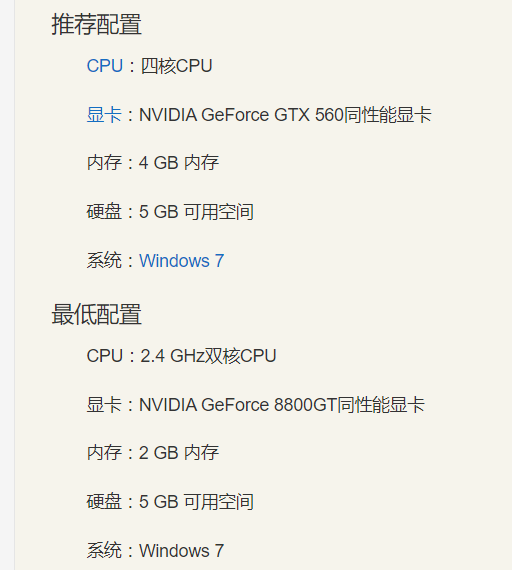Open the blue Windows 7 link
Screen dimensions: 512x570
(x=181, y=261)
